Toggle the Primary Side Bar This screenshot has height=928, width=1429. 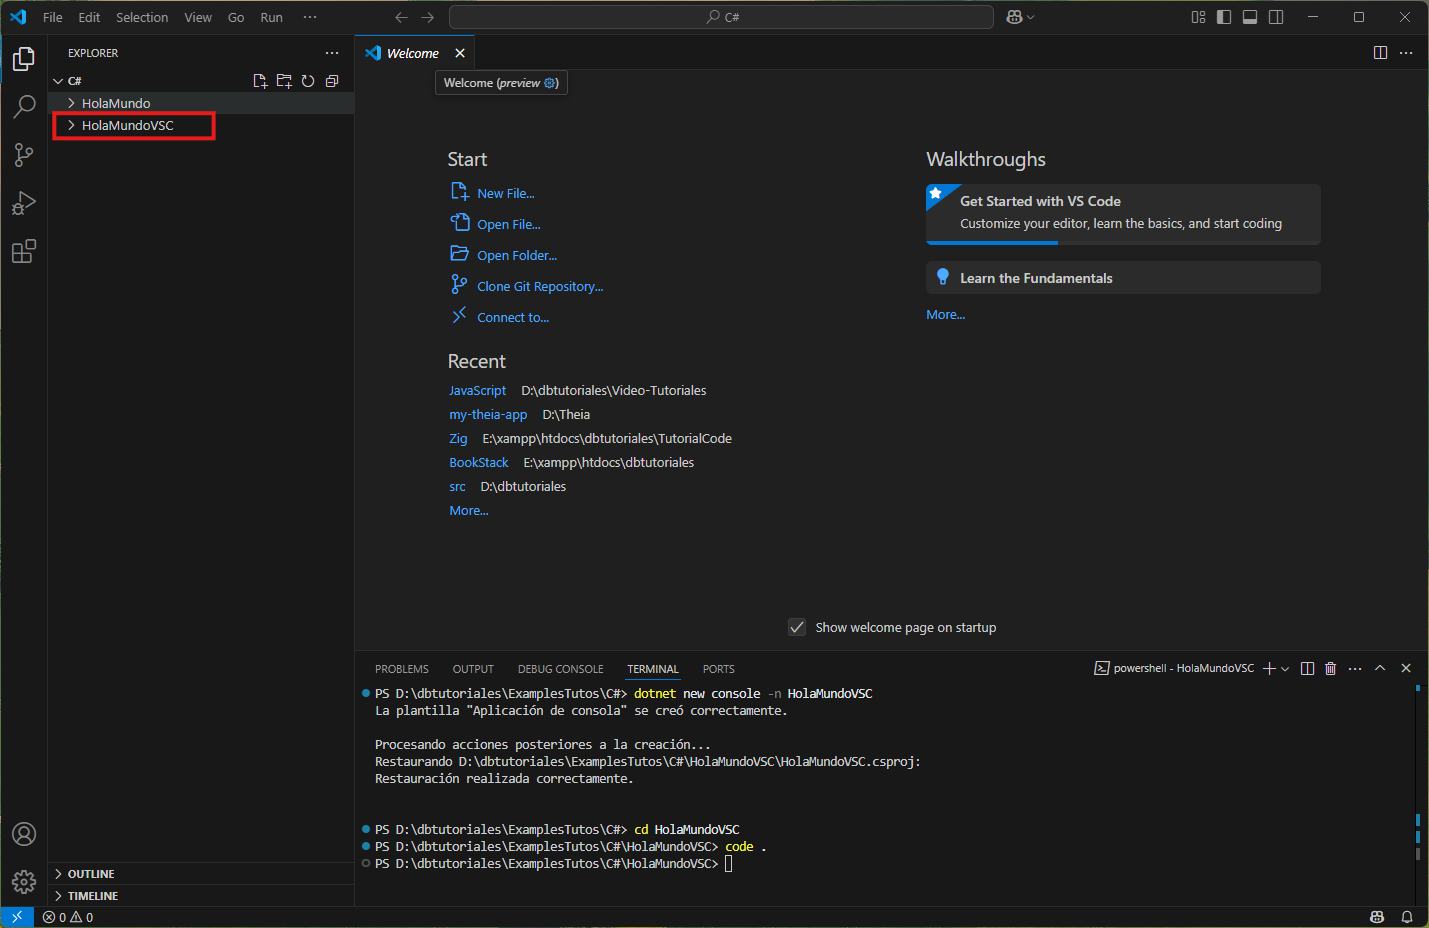point(1224,17)
